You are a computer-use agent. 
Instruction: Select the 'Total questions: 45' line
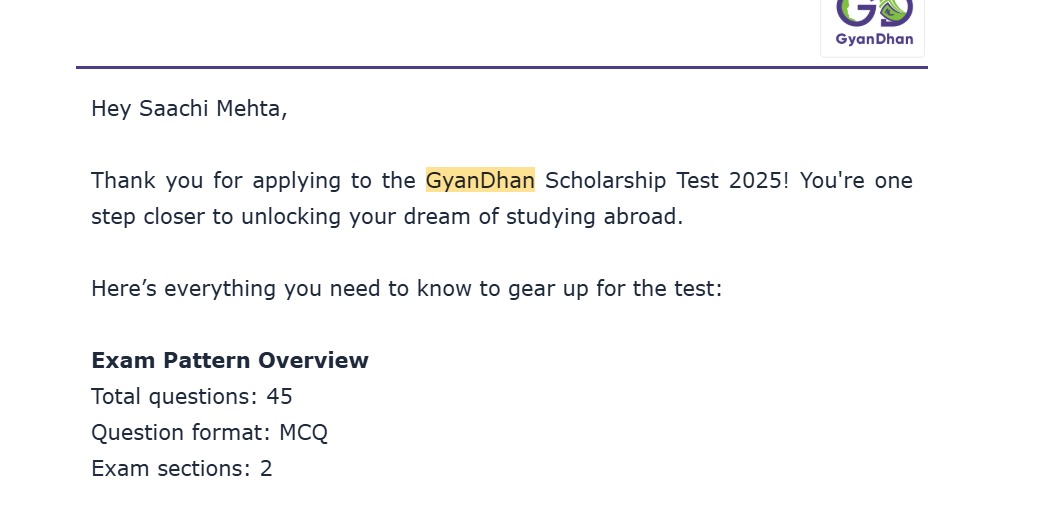(x=192, y=397)
